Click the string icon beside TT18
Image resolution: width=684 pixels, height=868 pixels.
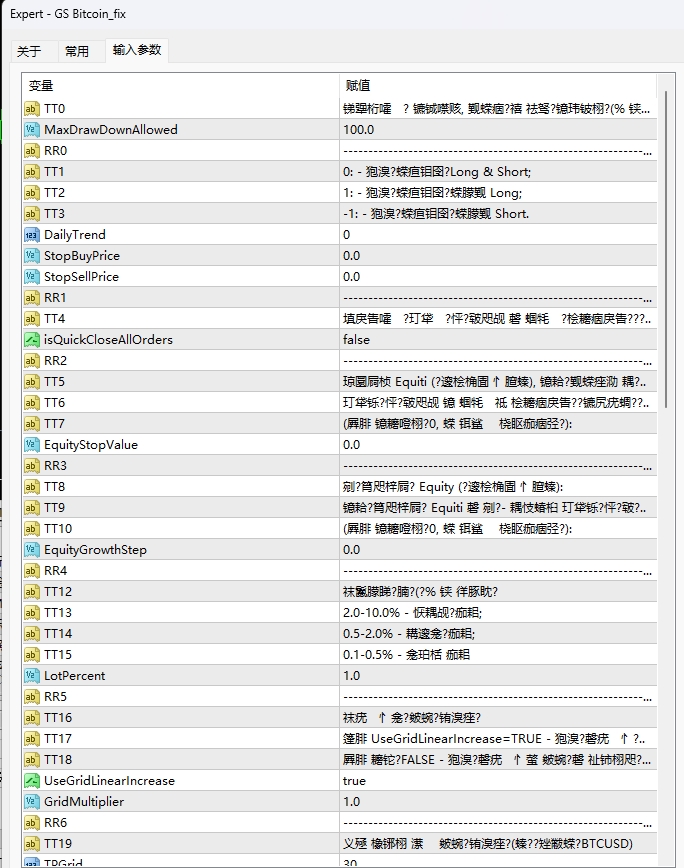32,760
